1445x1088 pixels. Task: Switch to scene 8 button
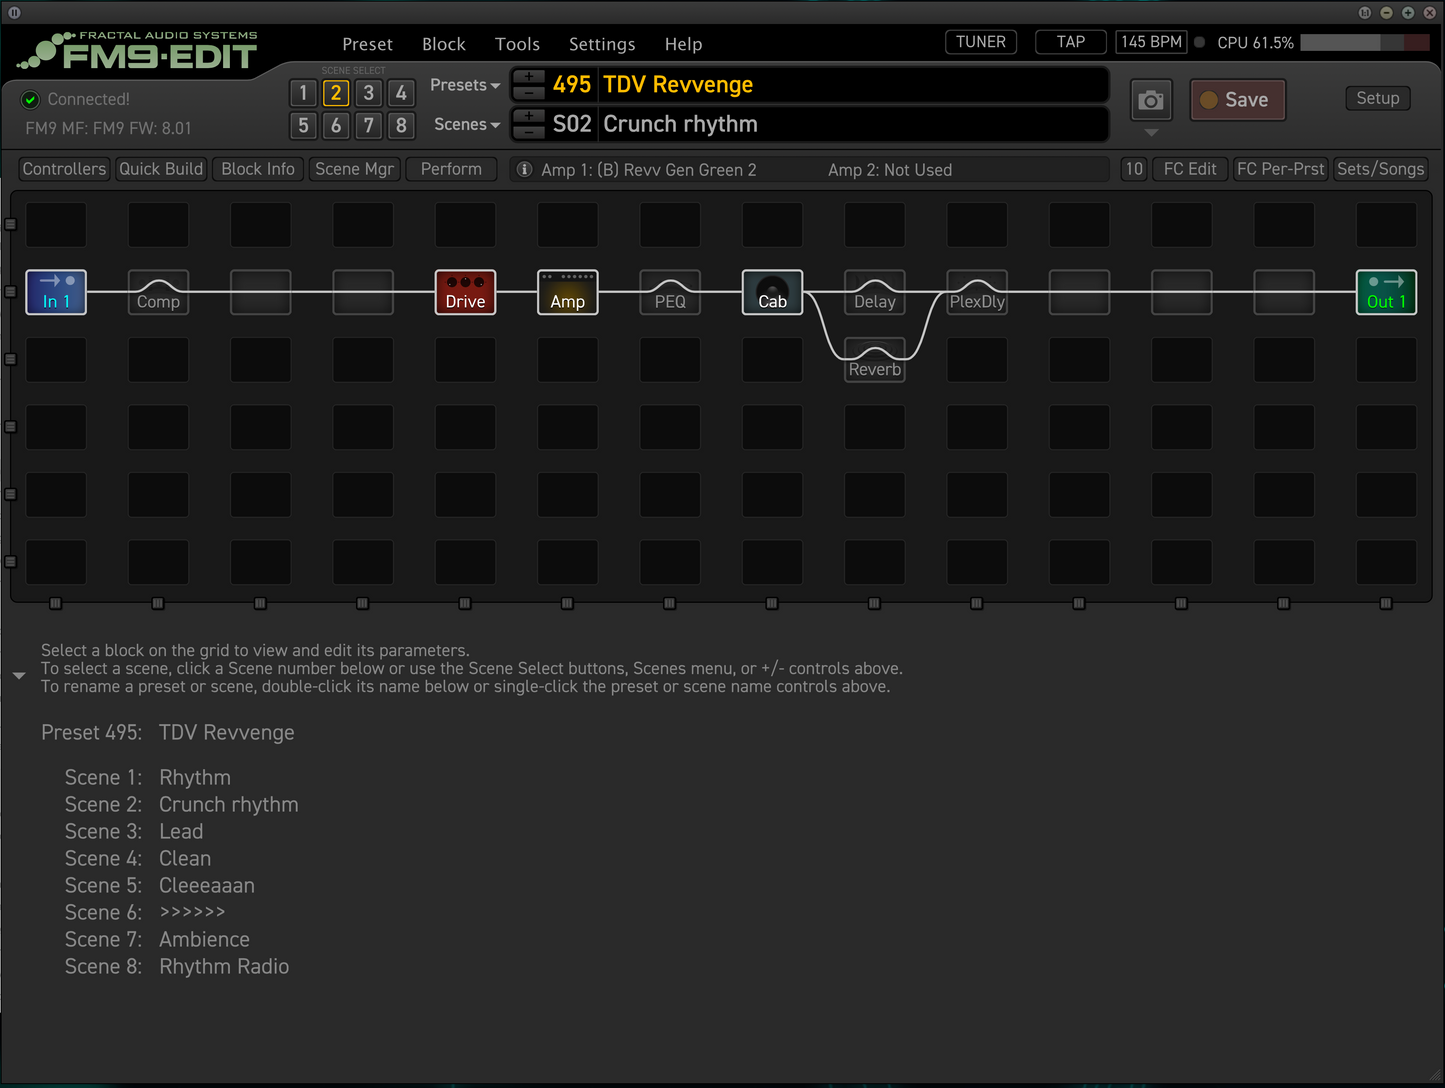point(401,125)
